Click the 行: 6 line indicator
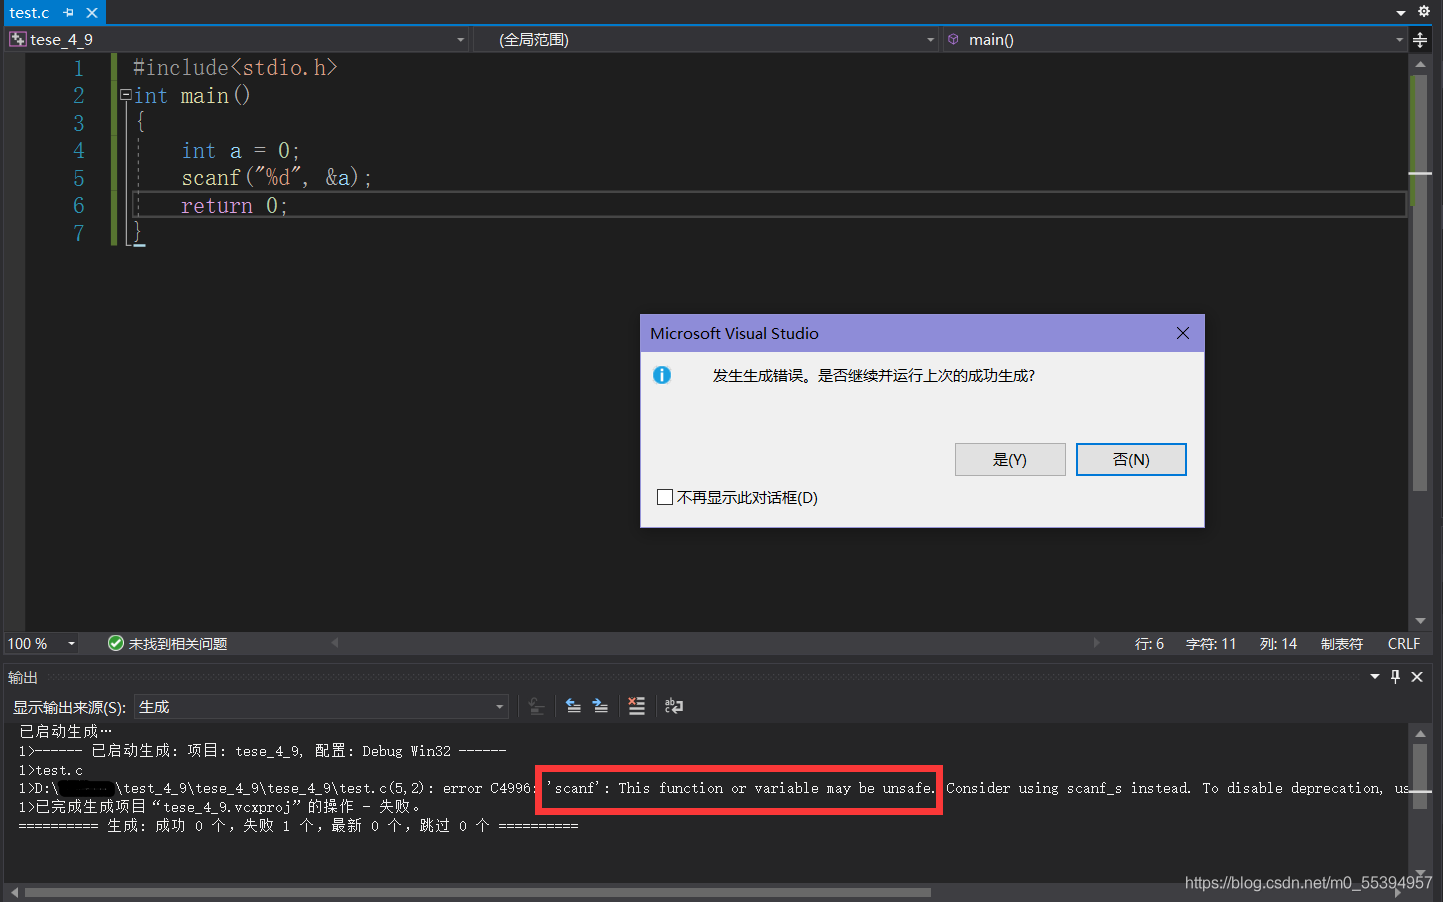 (x=1149, y=644)
